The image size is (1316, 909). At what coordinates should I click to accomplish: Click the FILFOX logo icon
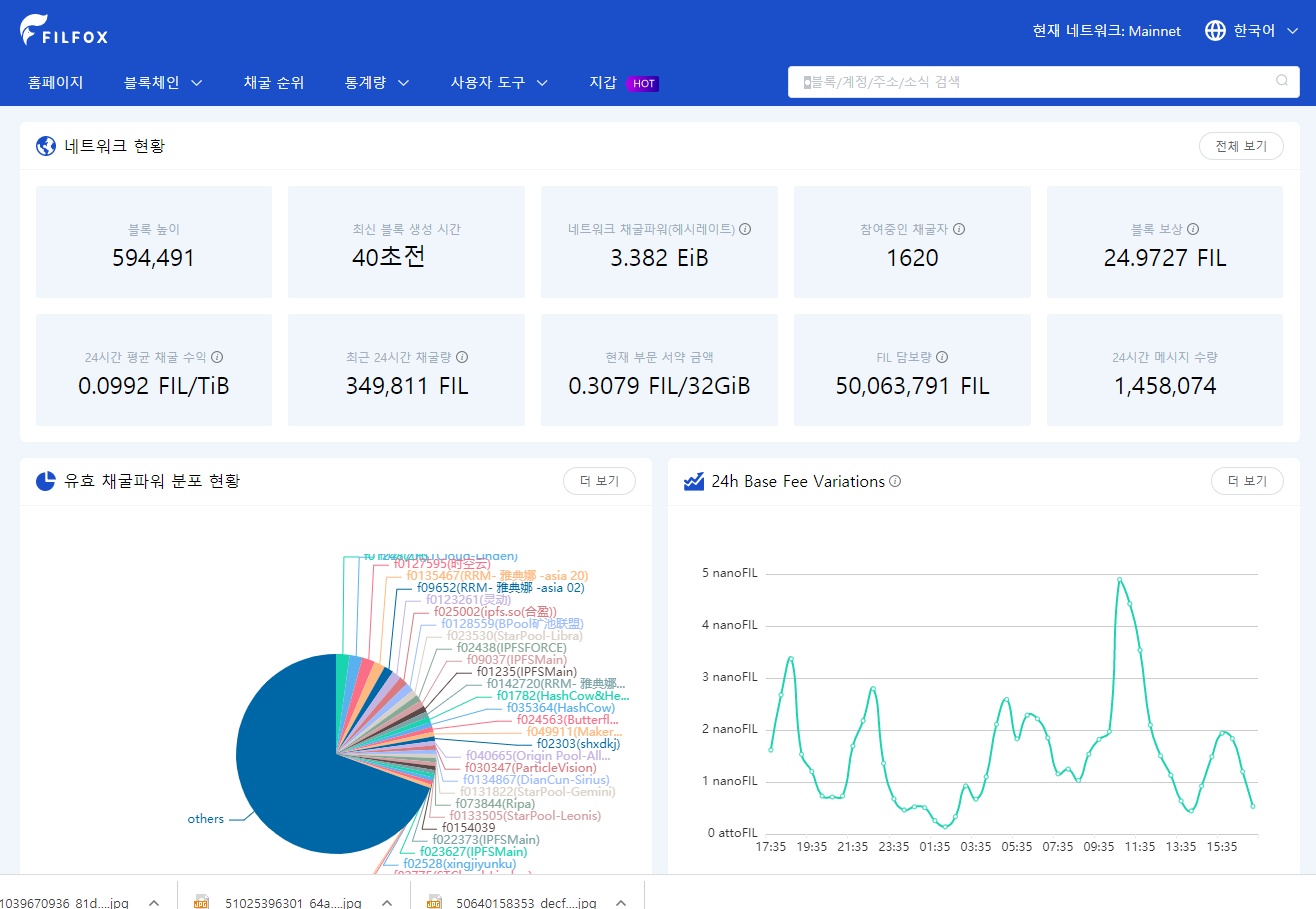[x=33, y=29]
